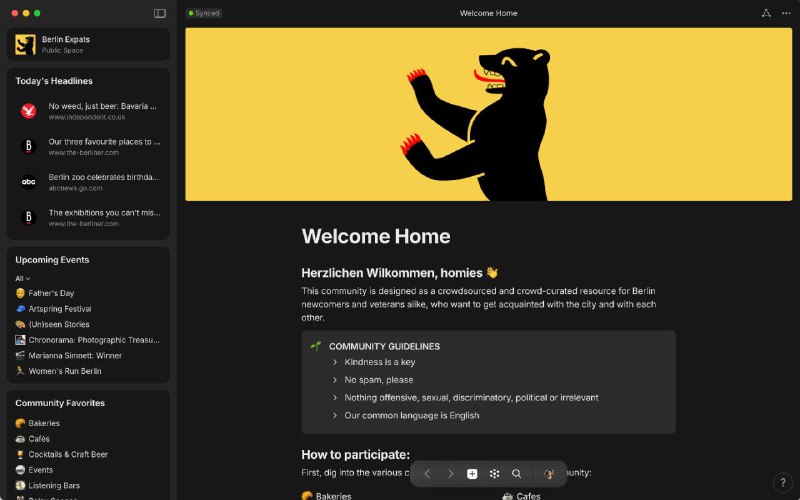The image size is (800, 500).
Task: Open the 'No weed, just beer' headline
Action: coord(102,110)
